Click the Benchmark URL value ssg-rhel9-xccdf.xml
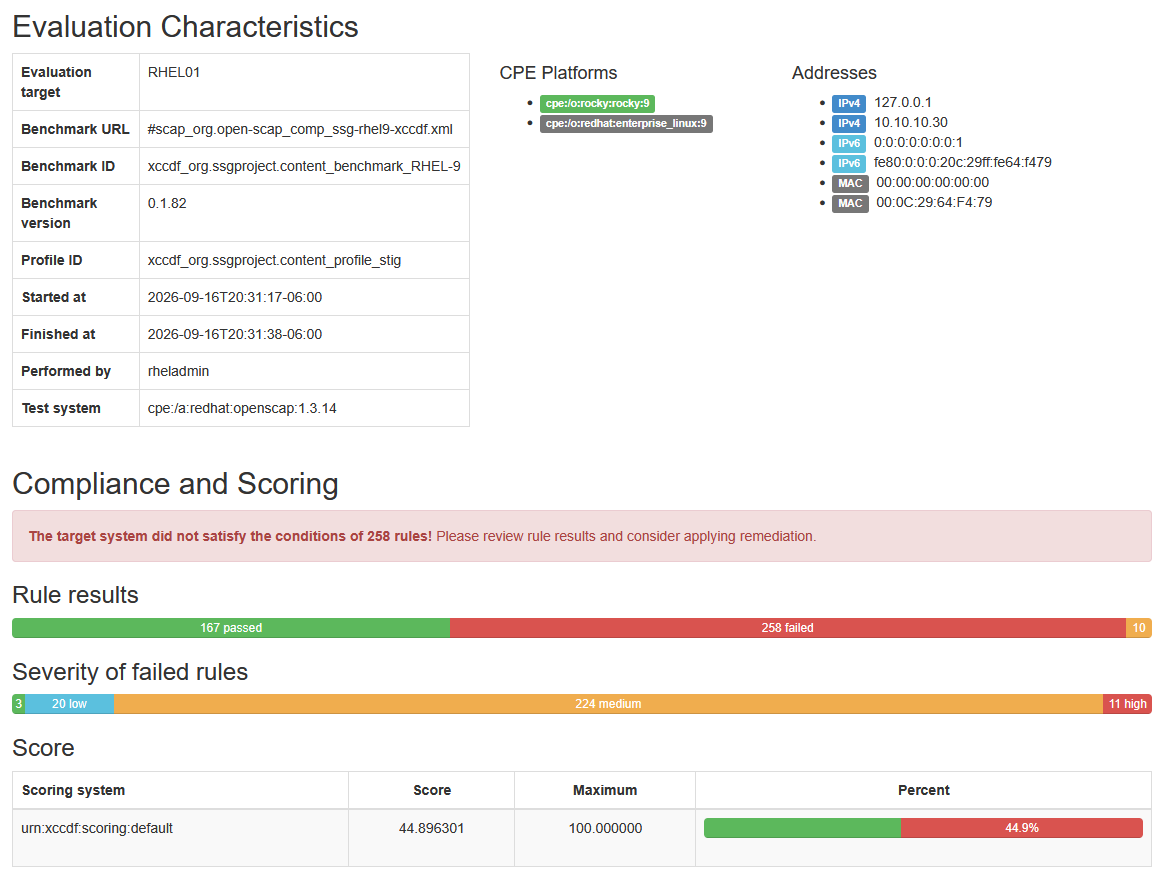This screenshot has height=881, width=1172. pos(300,129)
